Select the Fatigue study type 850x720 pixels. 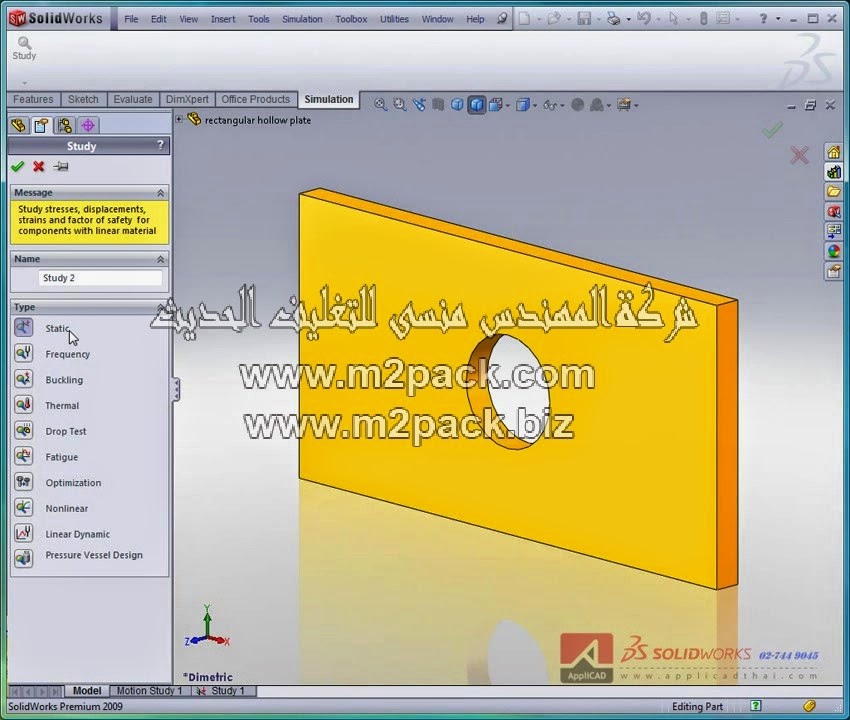(x=61, y=457)
